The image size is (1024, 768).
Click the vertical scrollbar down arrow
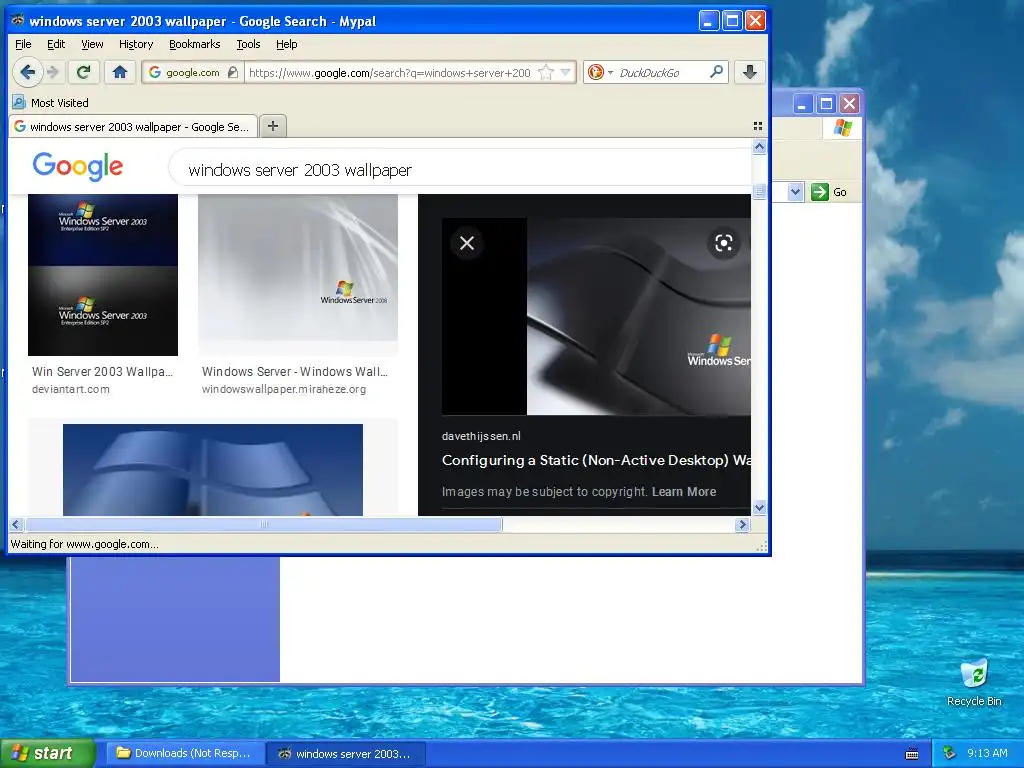759,507
